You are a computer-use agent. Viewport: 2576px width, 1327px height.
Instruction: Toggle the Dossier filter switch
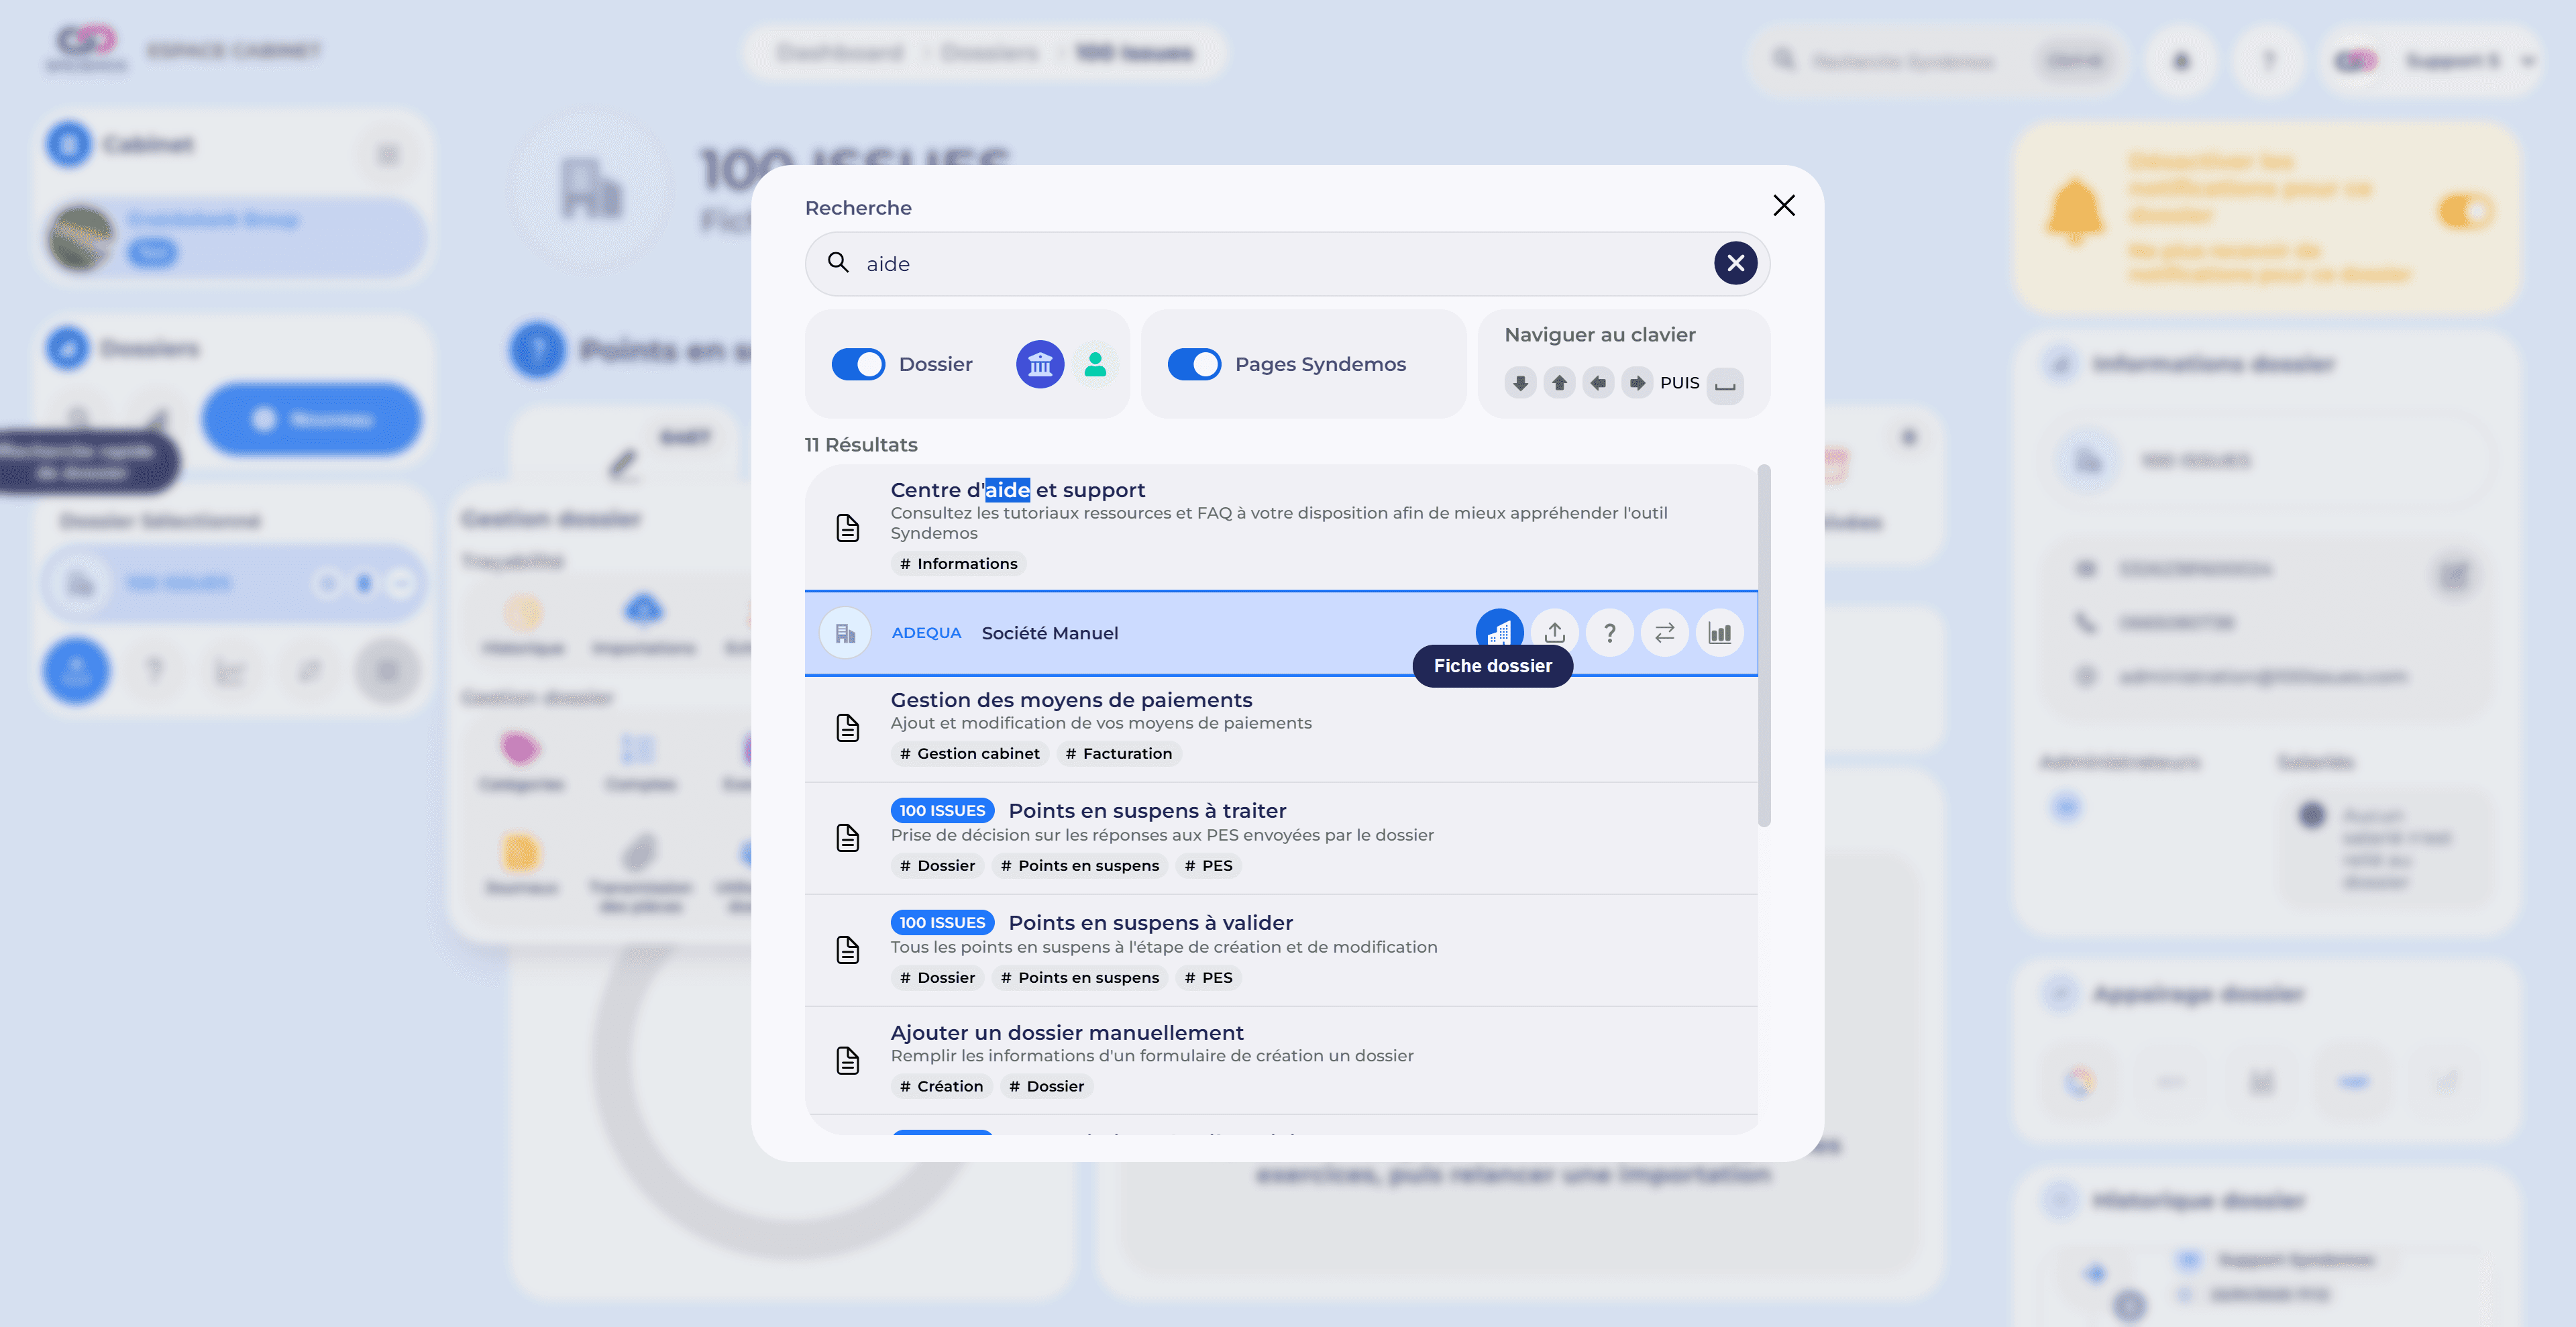pos(858,364)
